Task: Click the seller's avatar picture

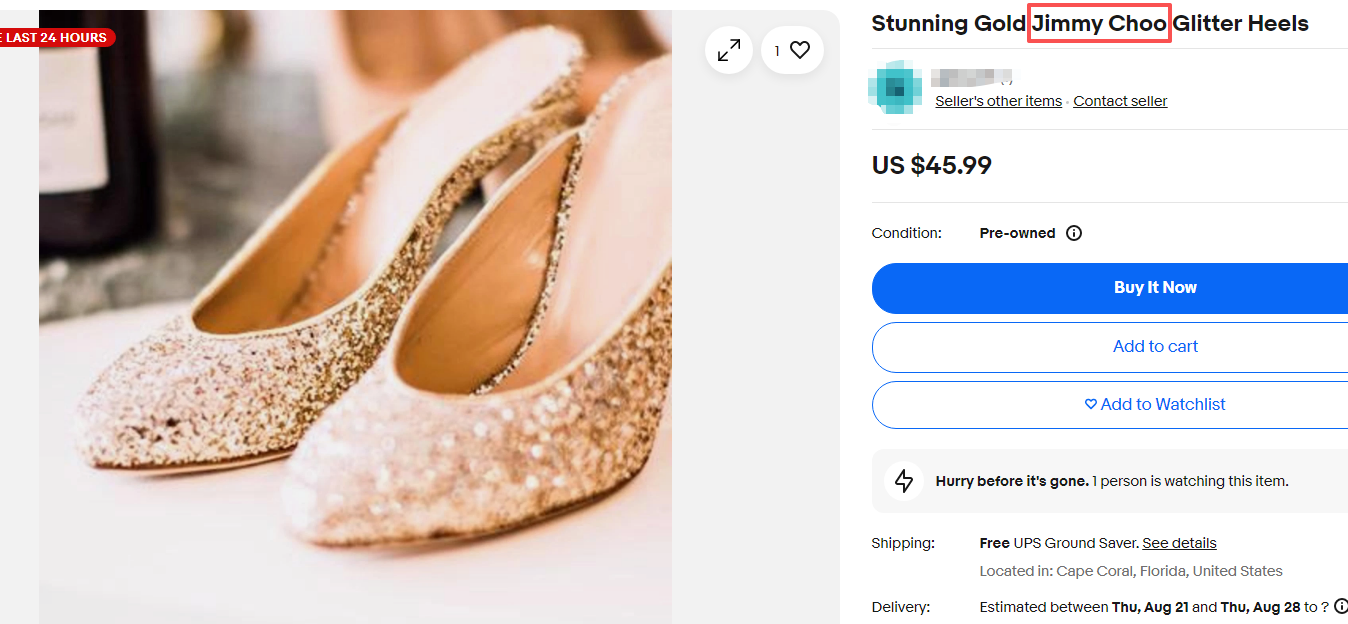Action: (895, 87)
